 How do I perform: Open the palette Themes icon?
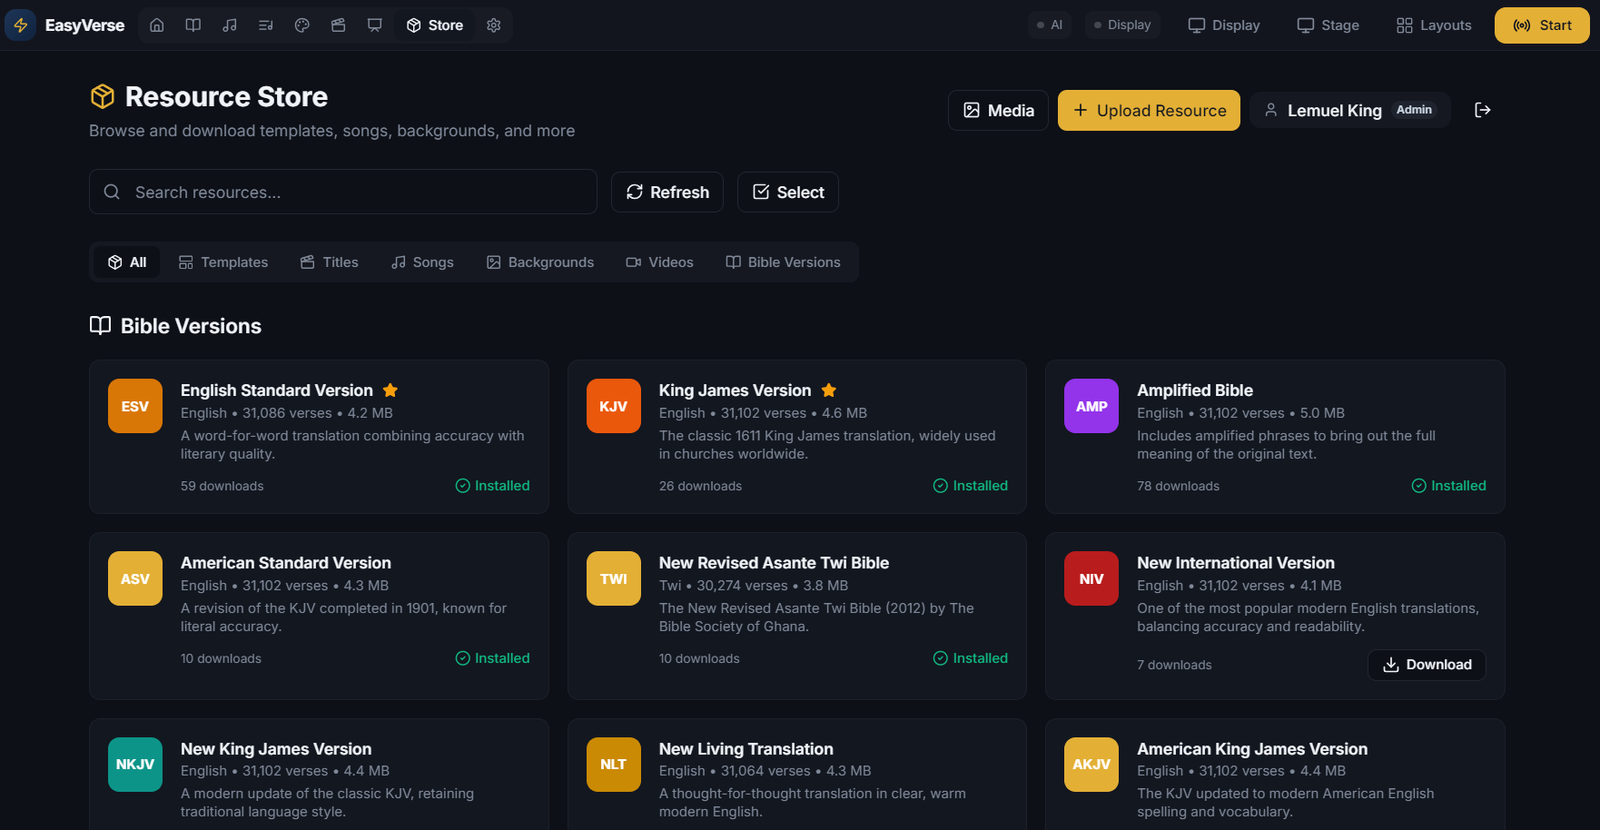302,25
